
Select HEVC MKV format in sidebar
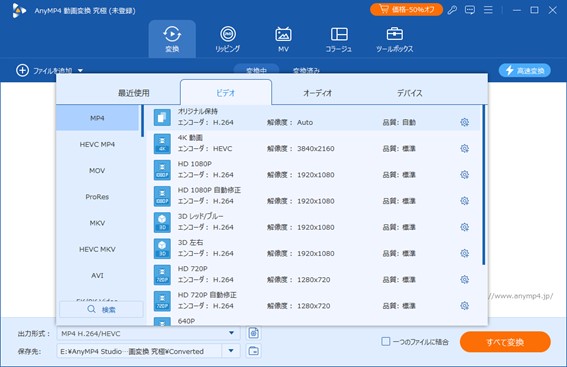[x=97, y=249]
